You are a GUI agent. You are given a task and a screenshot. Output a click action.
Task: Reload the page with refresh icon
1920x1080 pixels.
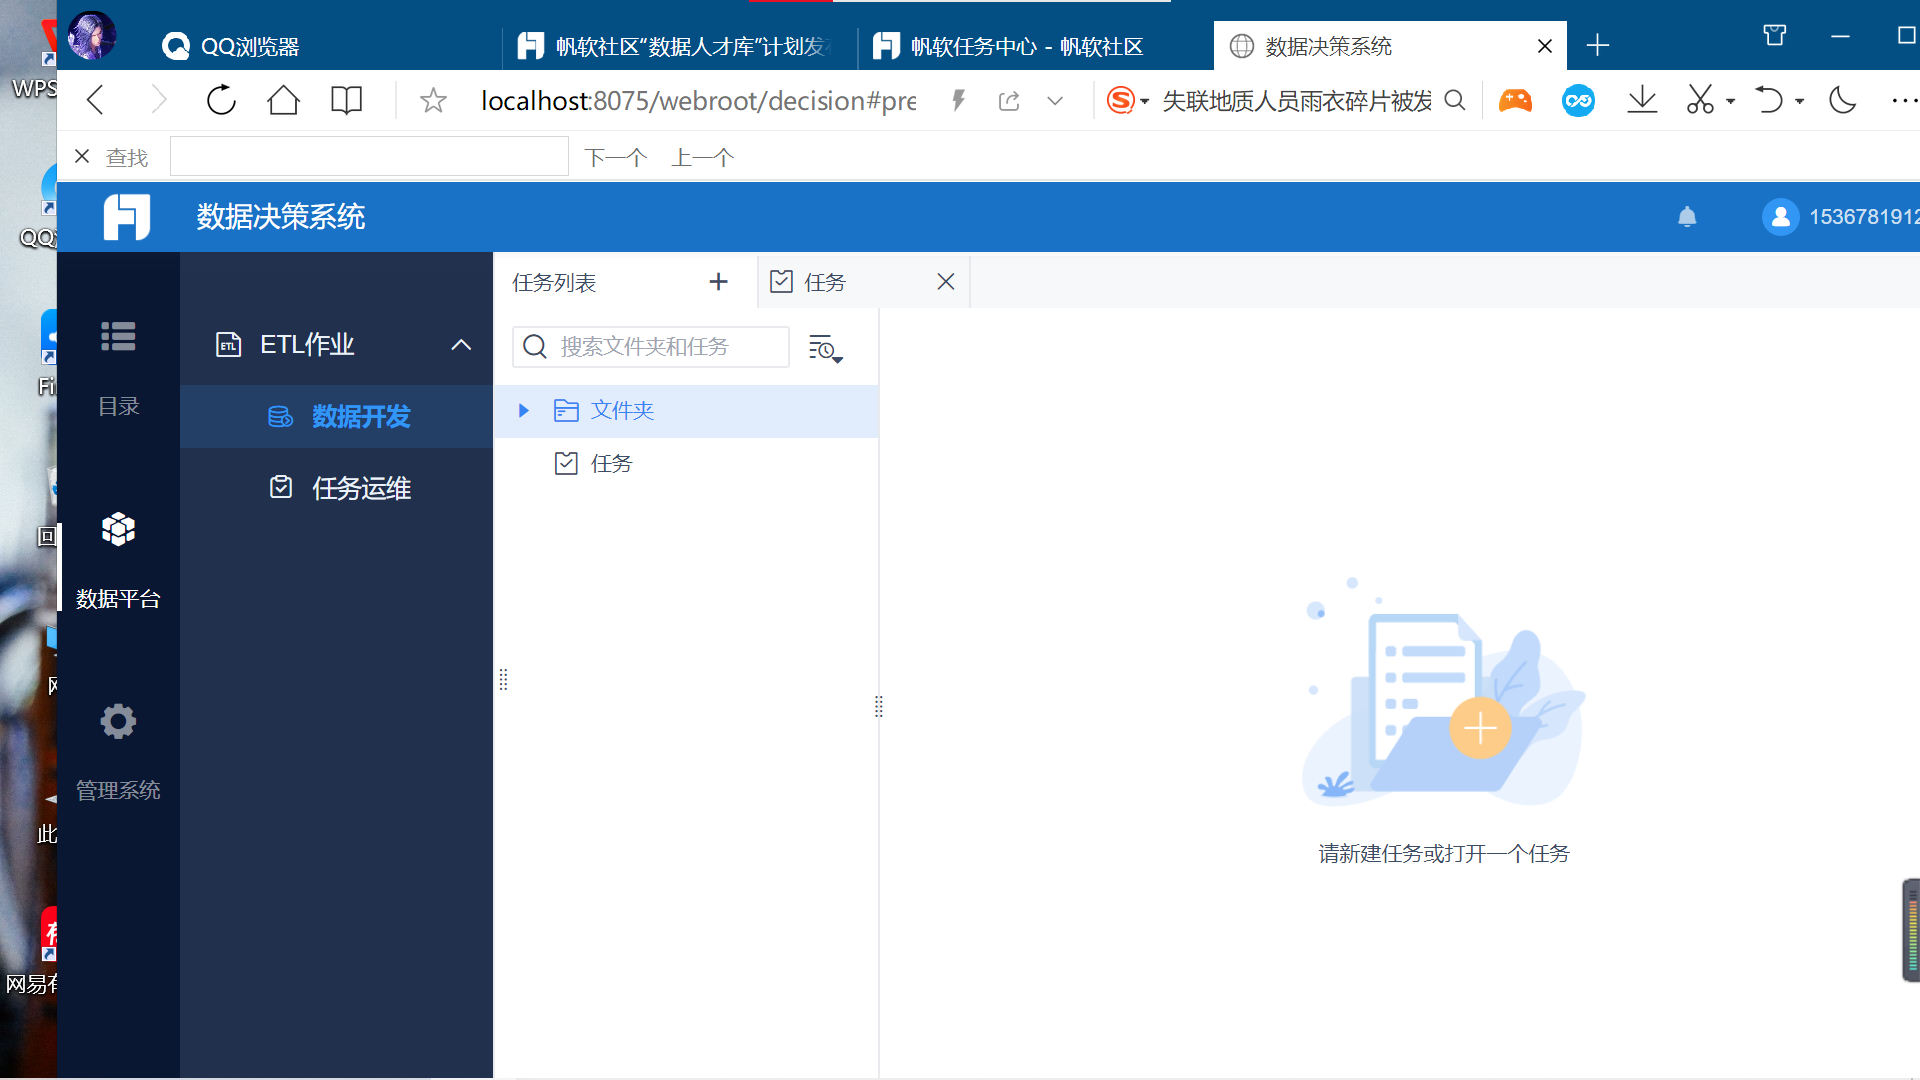point(221,100)
